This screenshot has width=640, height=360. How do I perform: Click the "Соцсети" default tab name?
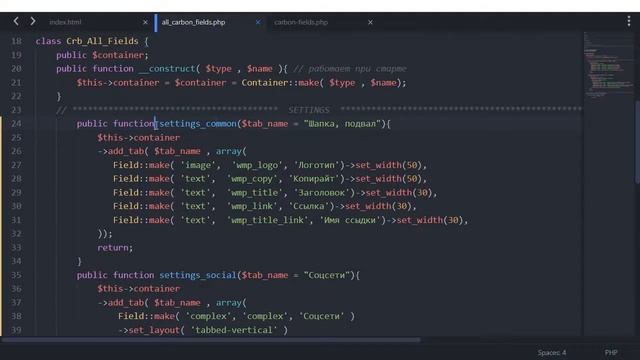327,275
